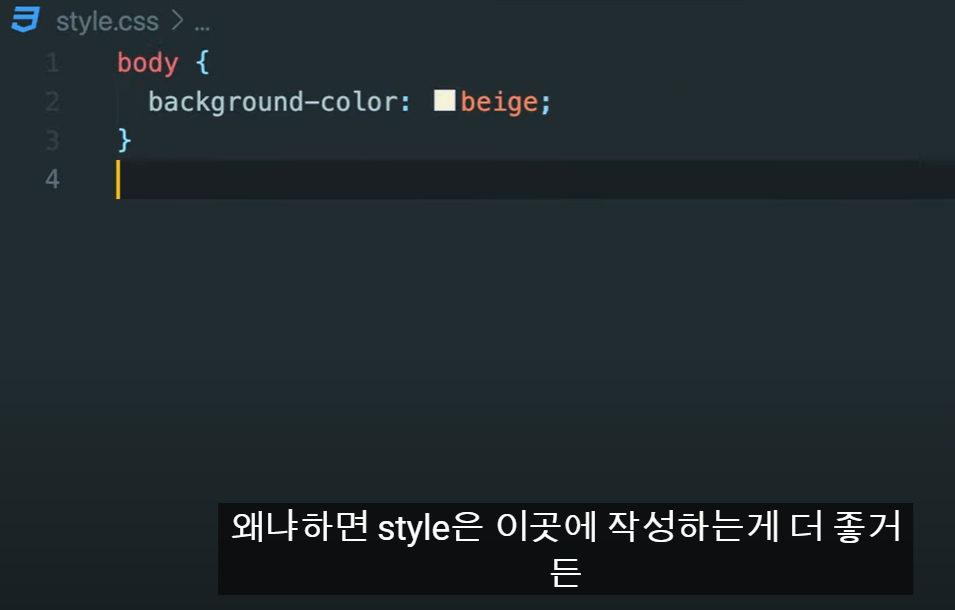The width and height of the screenshot is (955, 610).
Task: Click the CSS file icon in breadcrumb
Action: (25, 20)
